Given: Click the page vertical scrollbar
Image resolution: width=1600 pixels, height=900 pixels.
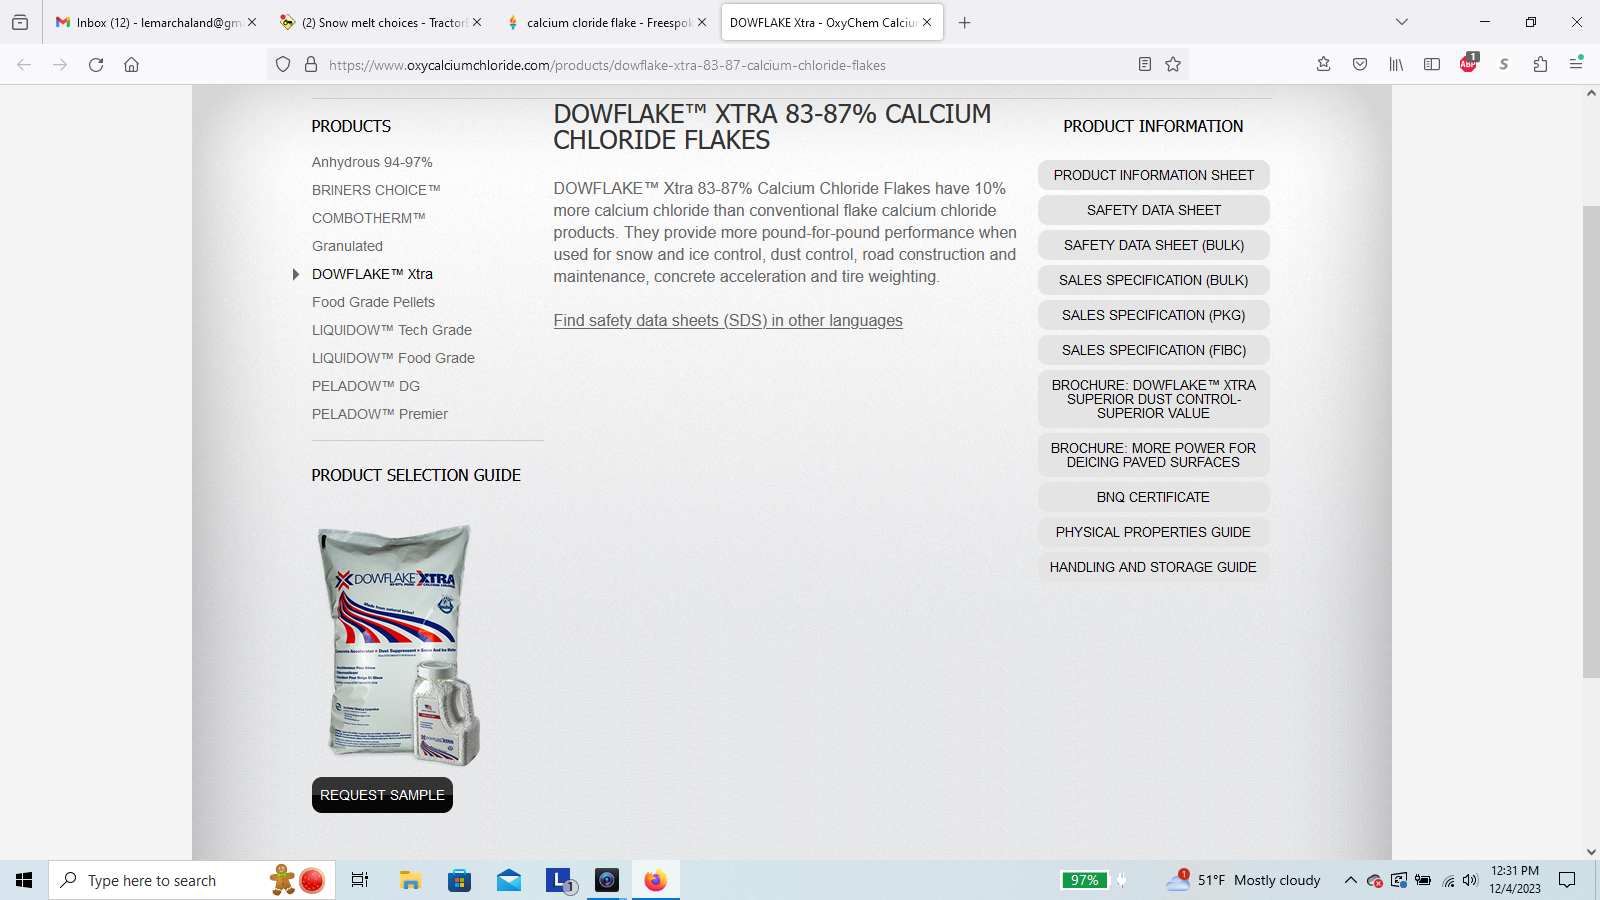Looking at the screenshot, I should (x=1591, y=441).
